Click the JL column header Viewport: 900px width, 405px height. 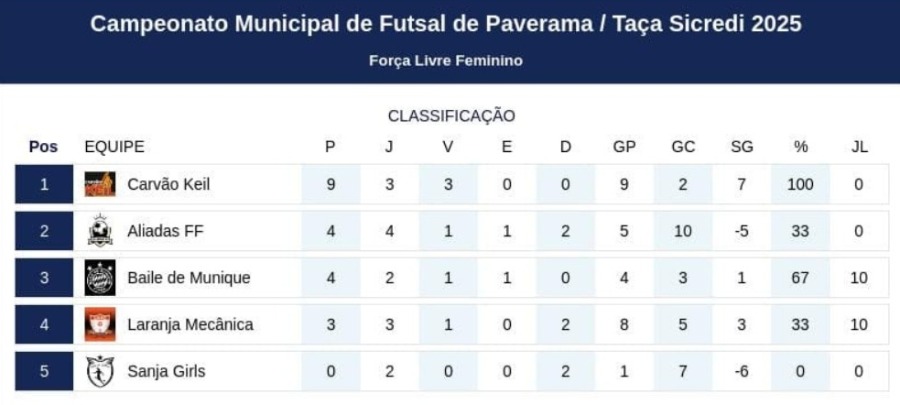click(x=859, y=147)
